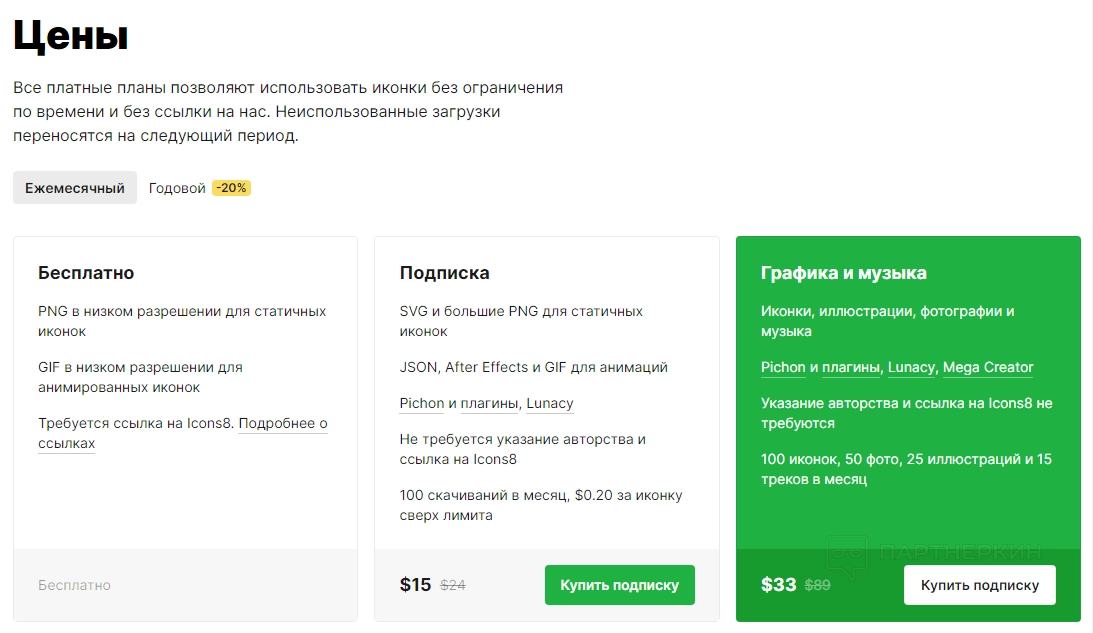
Task: Open the Mega Creator link
Action: click(988, 368)
